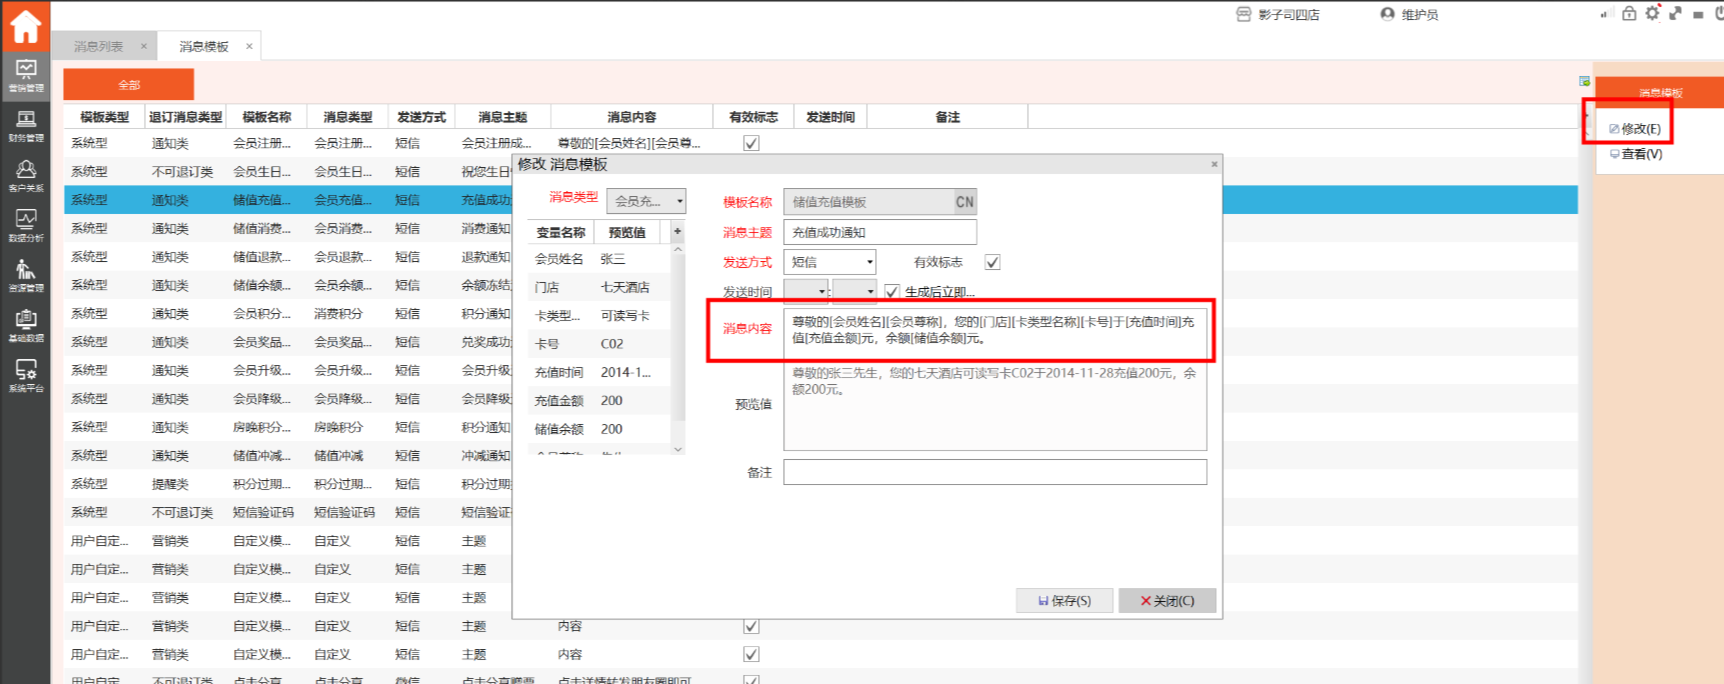Open settings gear in top bar

coord(1652,14)
